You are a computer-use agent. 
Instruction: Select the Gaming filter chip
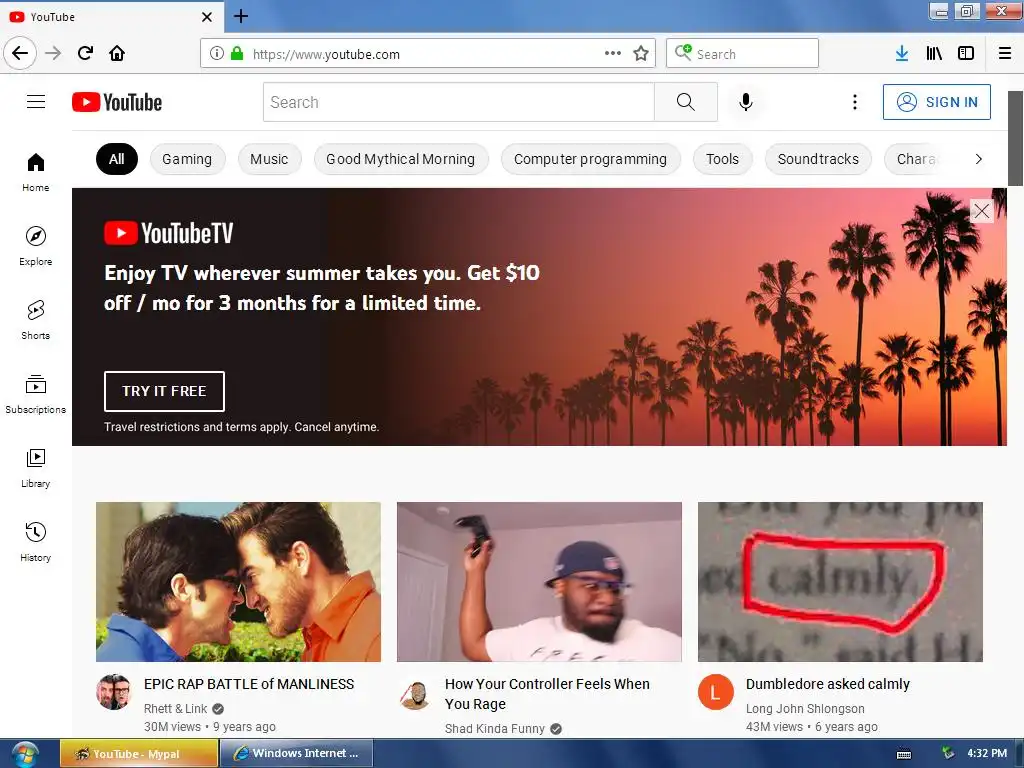(187, 159)
